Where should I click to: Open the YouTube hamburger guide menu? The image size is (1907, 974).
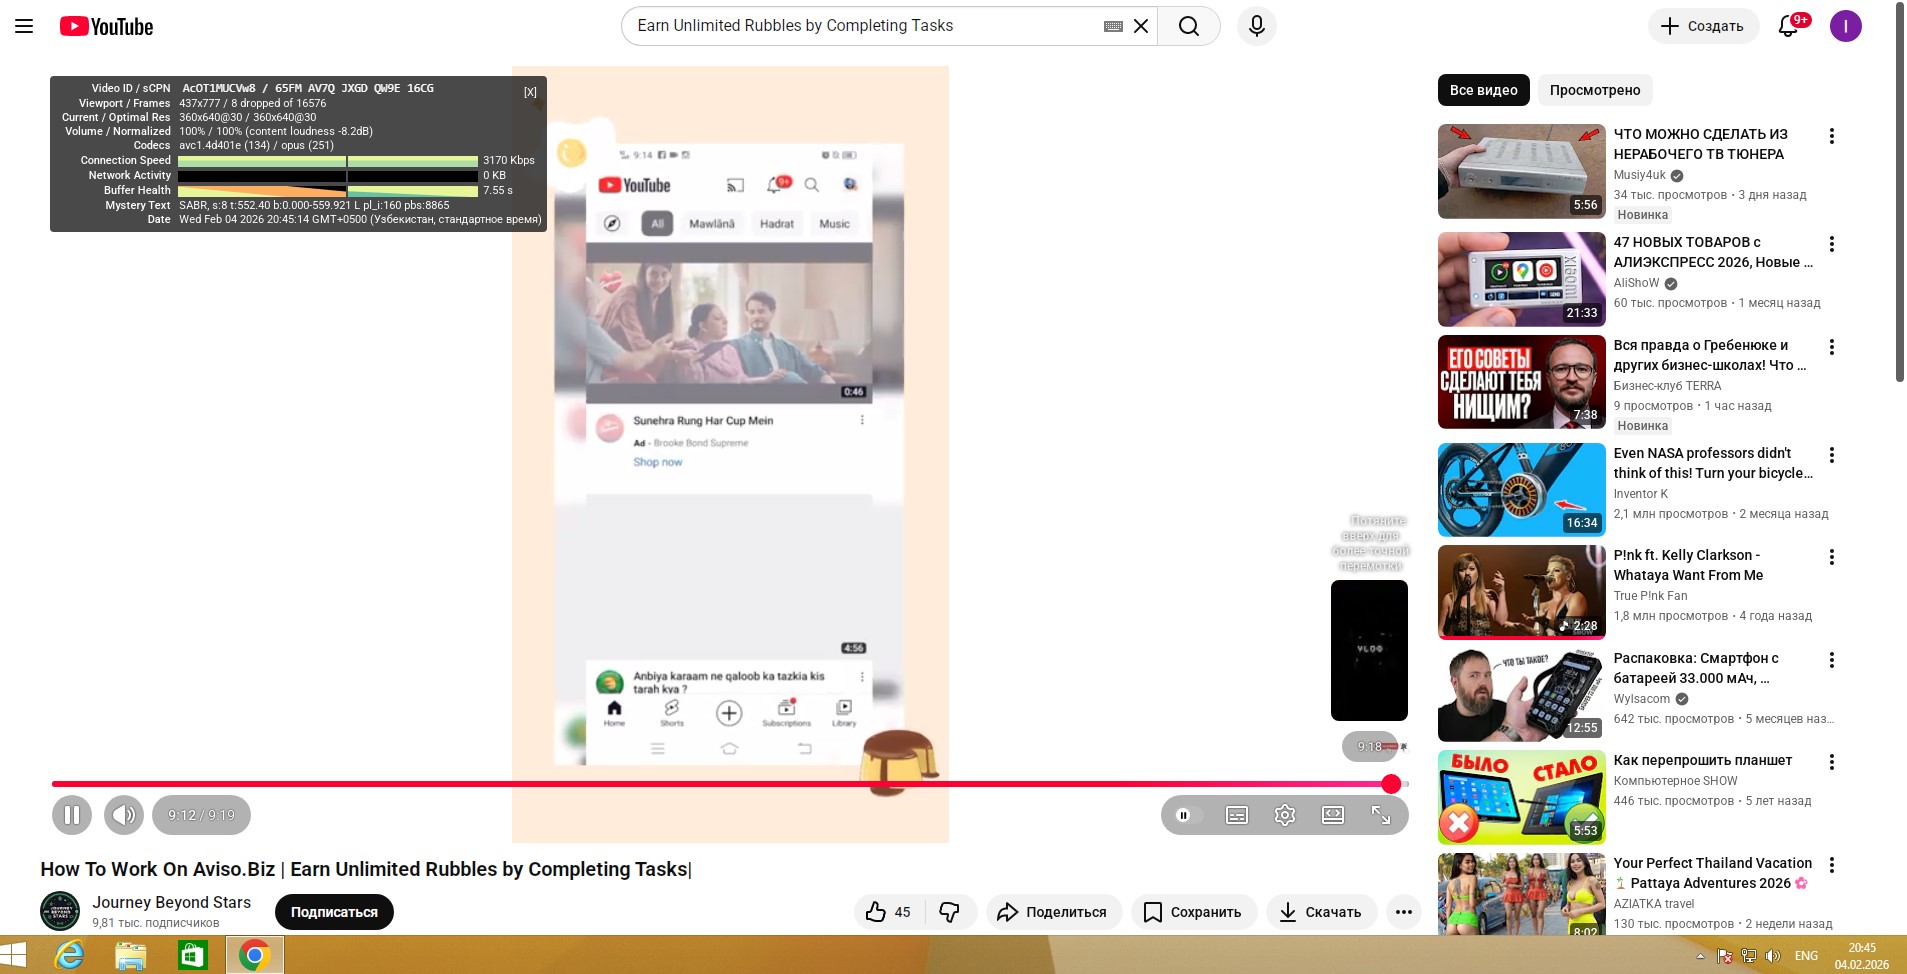[24, 26]
